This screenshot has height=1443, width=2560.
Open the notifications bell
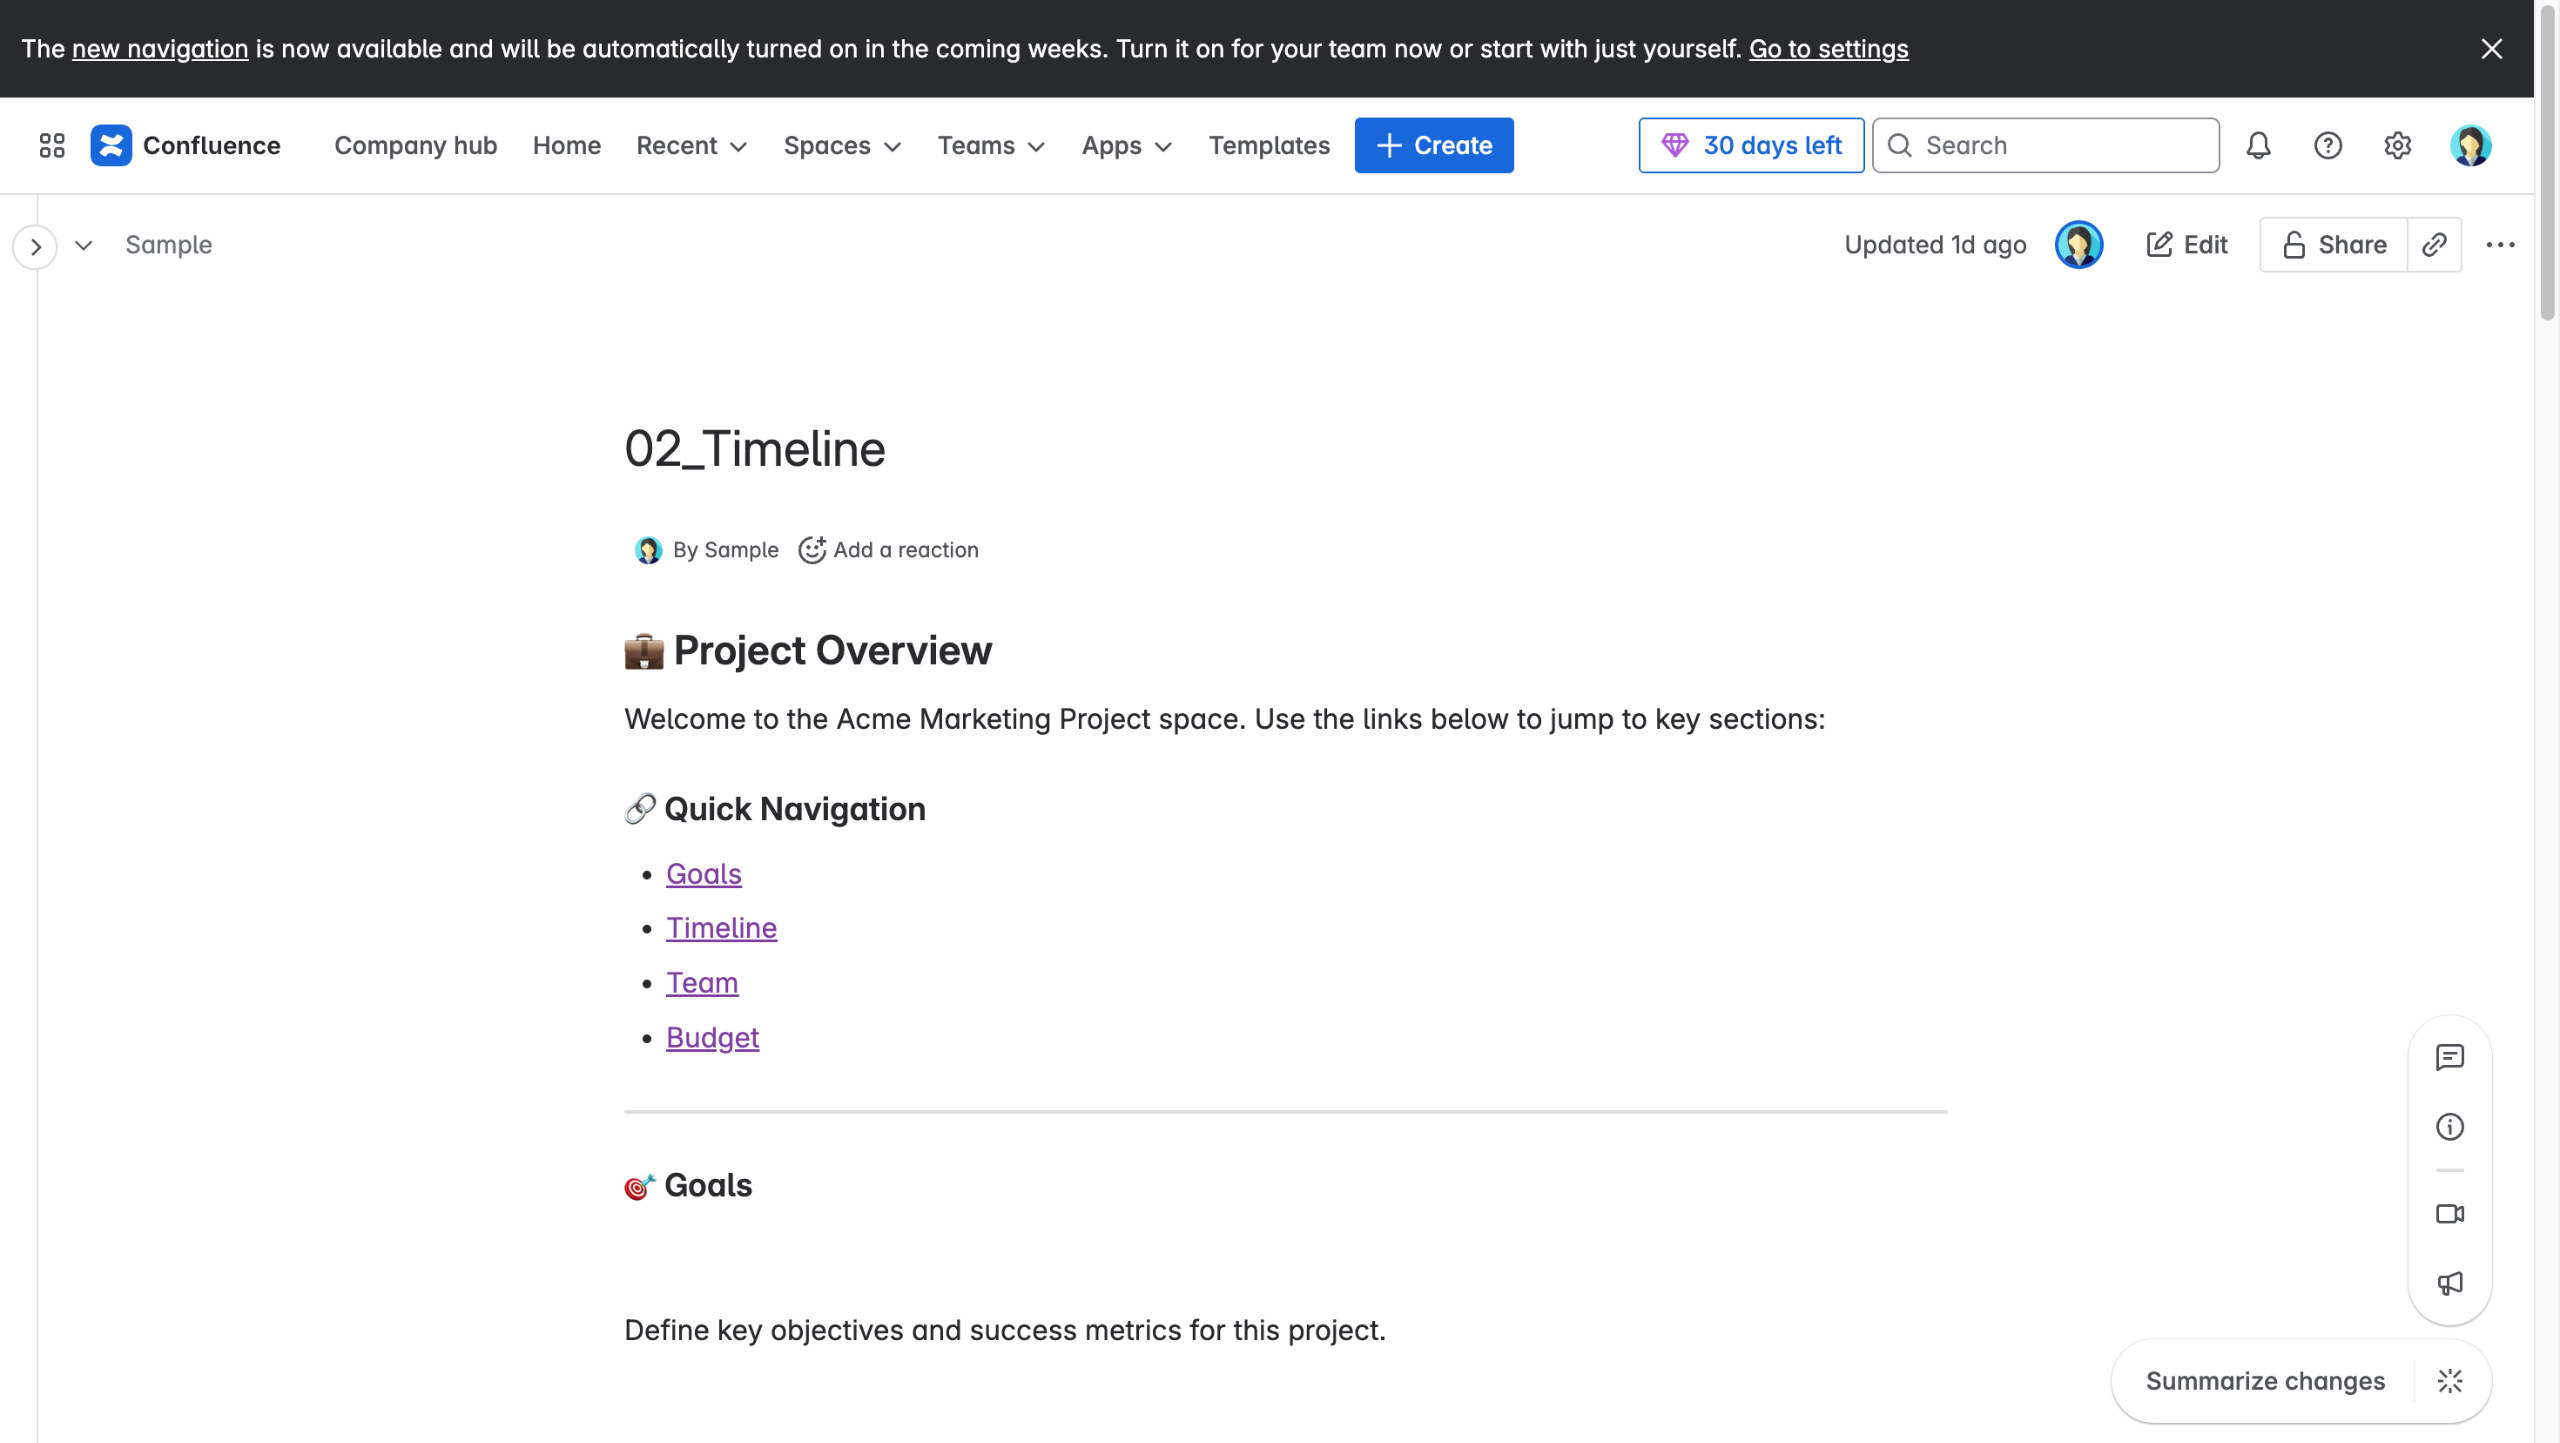pos(2258,146)
